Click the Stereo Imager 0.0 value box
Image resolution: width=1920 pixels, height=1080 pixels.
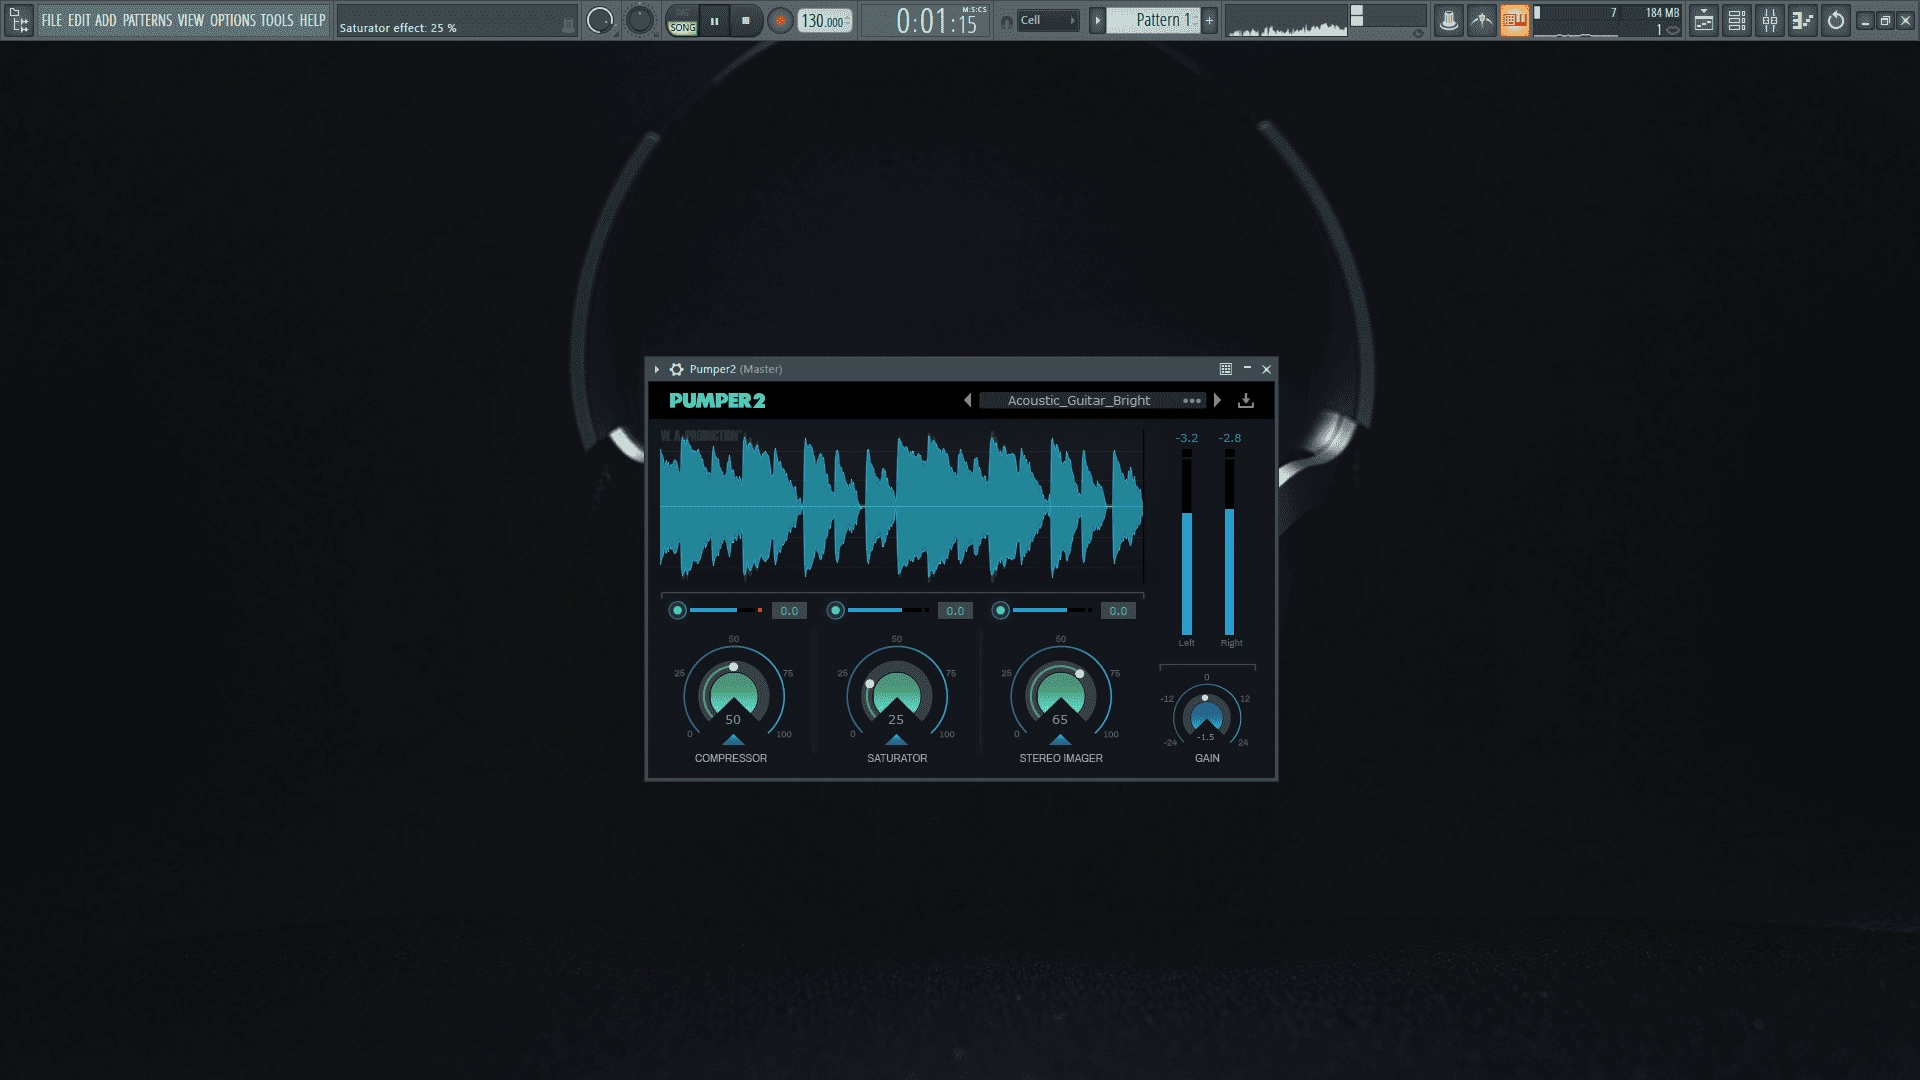point(1118,611)
